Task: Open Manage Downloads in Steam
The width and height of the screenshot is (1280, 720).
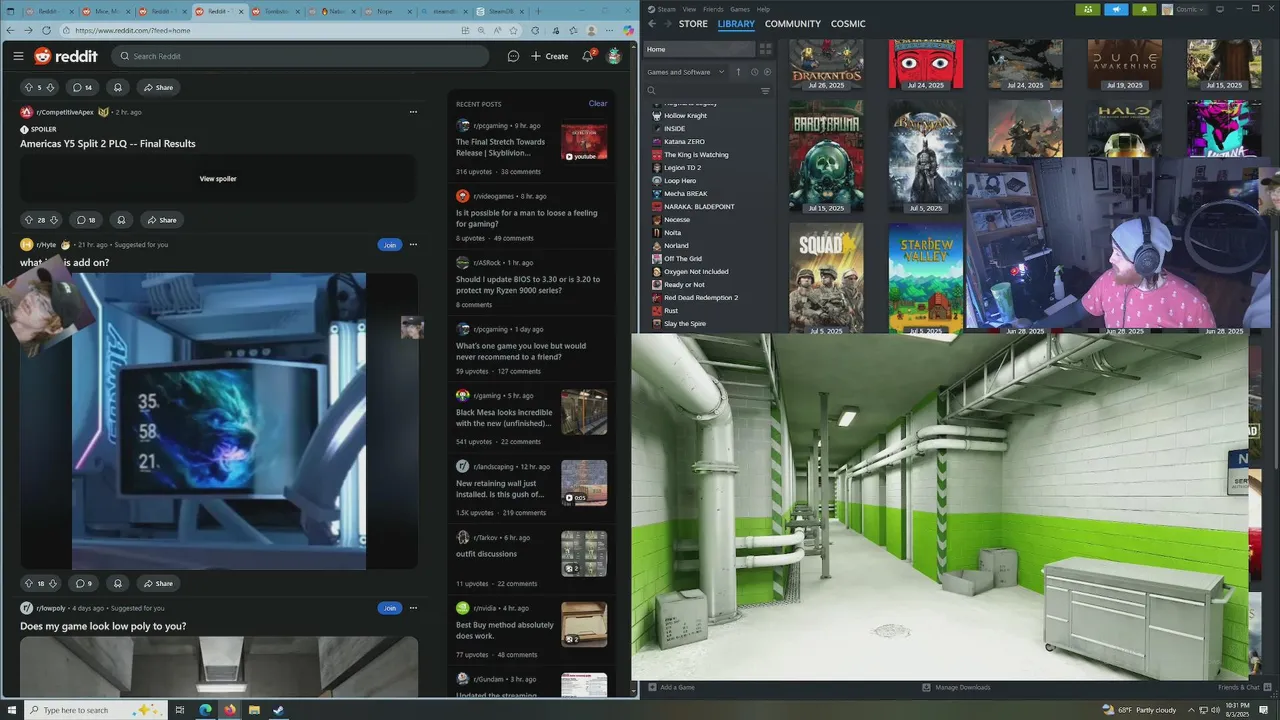Action: click(956, 687)
